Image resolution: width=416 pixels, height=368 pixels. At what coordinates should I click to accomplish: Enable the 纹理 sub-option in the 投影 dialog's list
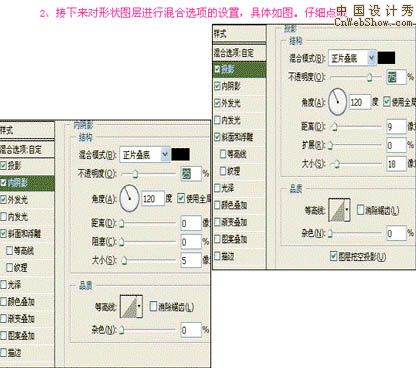coord(223,171)
